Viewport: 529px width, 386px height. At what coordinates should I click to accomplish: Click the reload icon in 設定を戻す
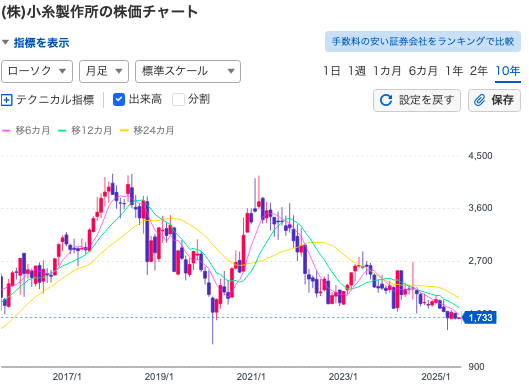click(x=386, y=100)
